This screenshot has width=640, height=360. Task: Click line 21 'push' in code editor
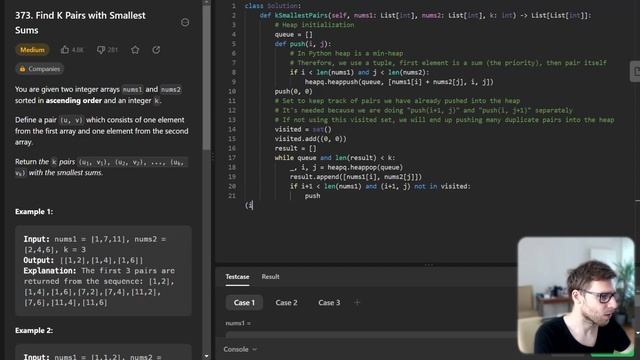click(x=312, y=196)
